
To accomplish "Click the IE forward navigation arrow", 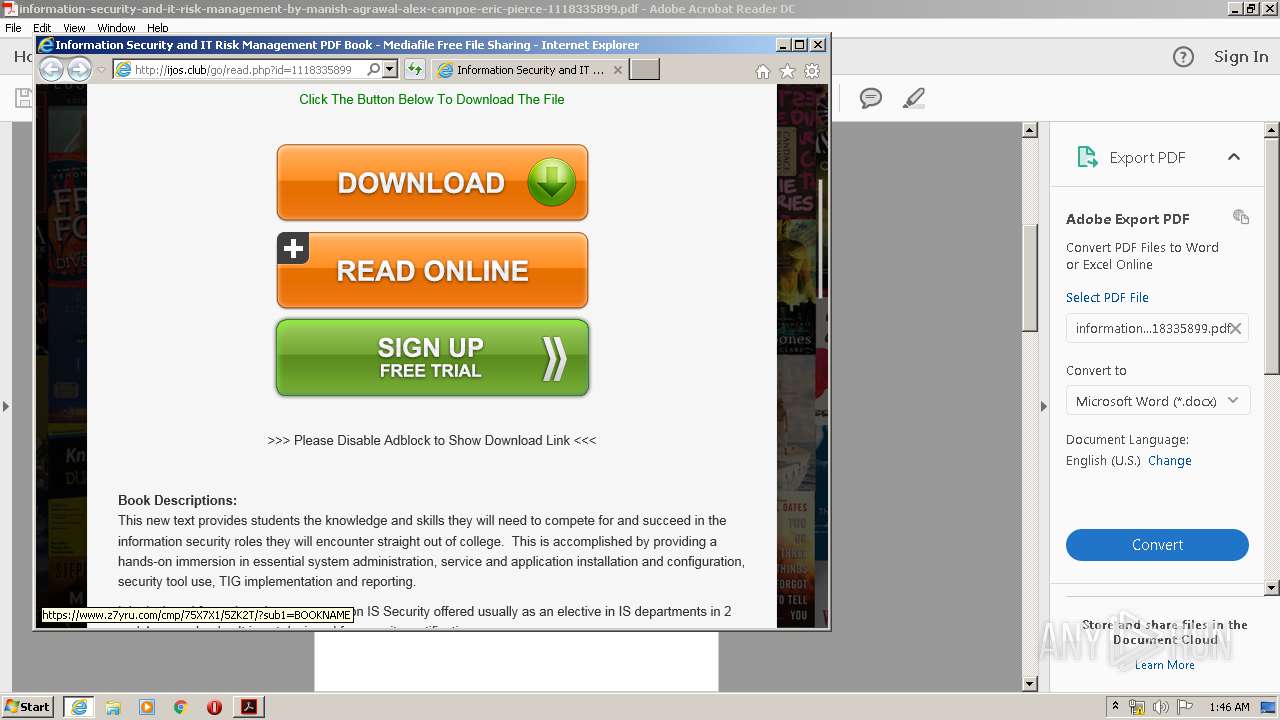I will click(x=79, y=69).
